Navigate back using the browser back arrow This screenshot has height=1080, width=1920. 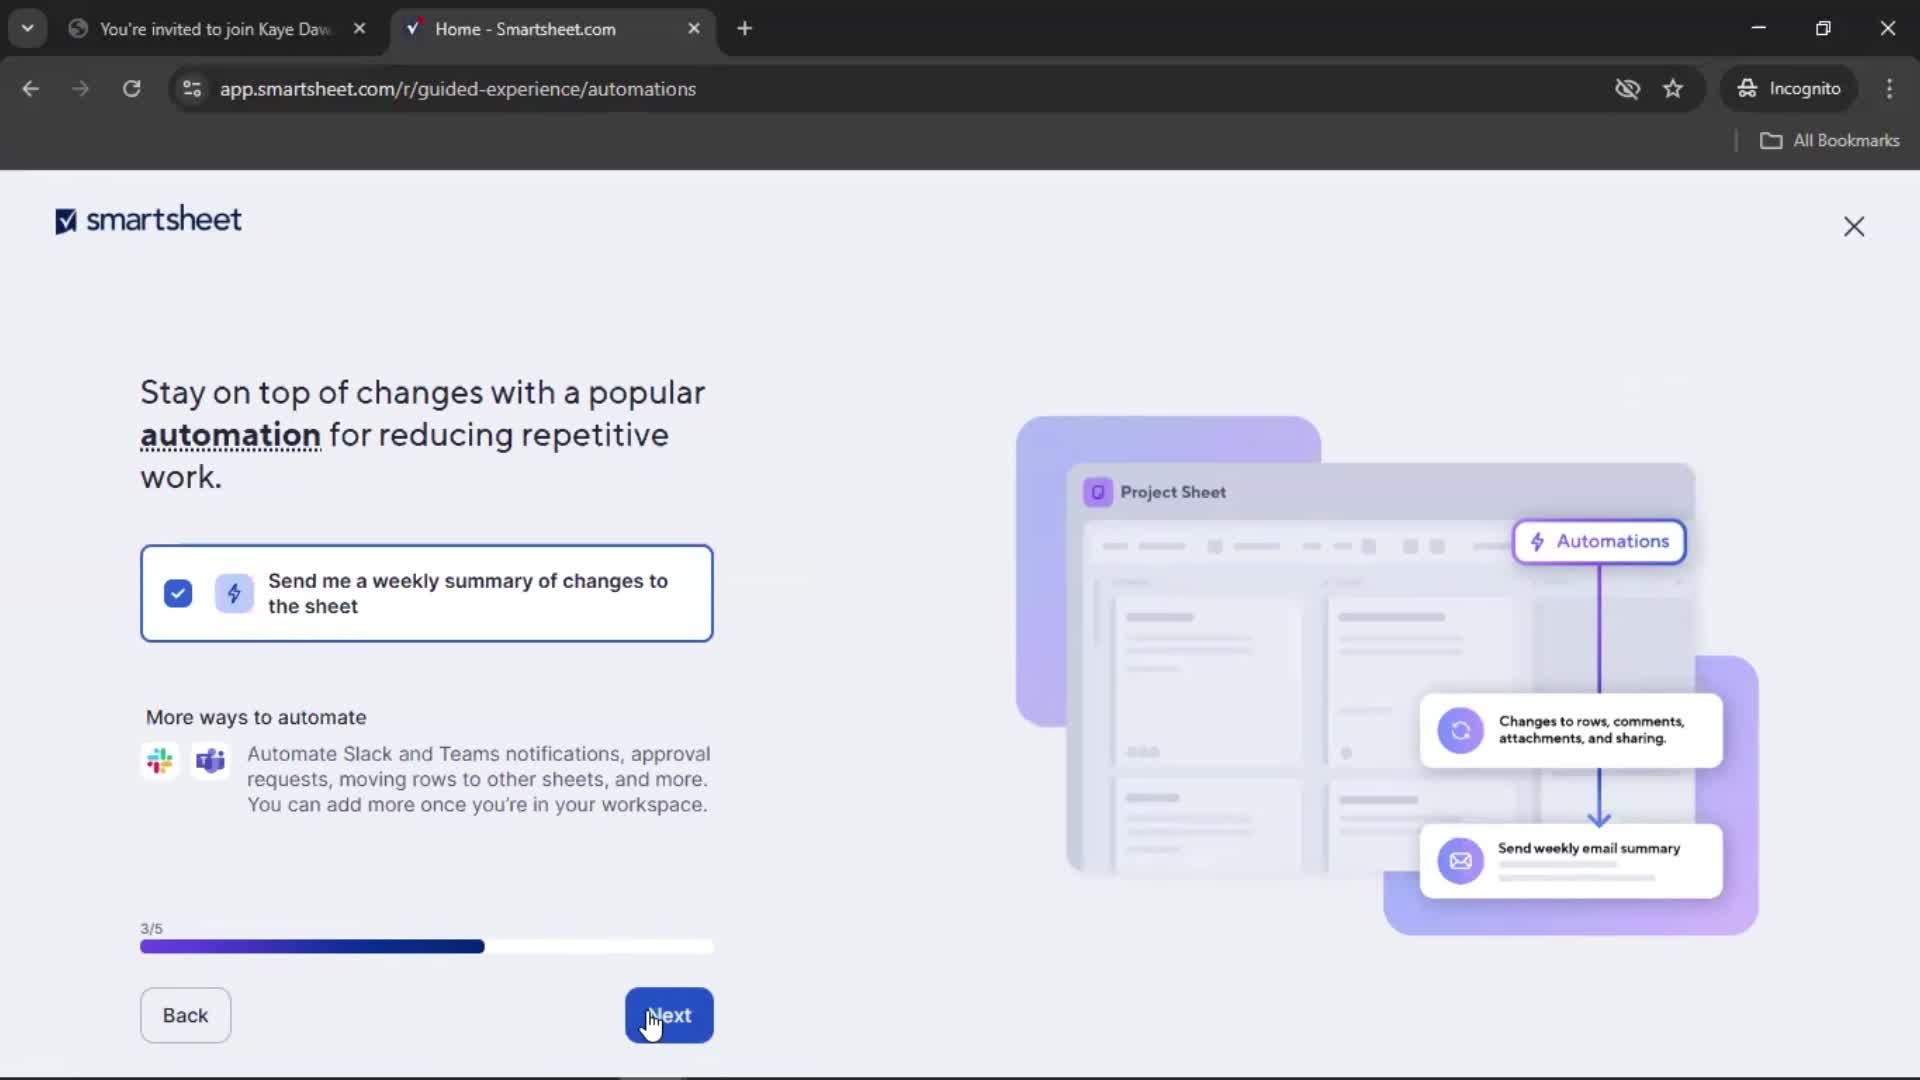31,88
